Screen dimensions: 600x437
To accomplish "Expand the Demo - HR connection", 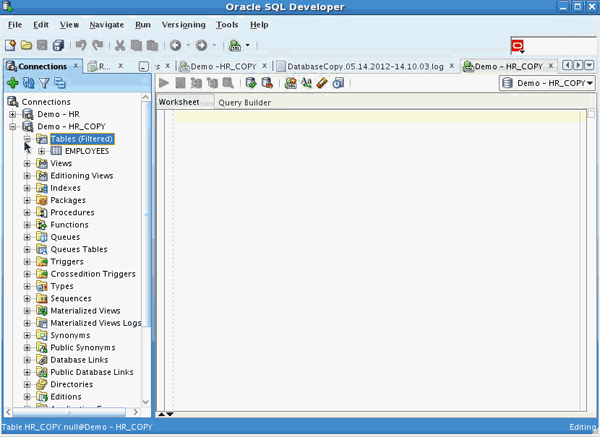I will pyautogui.click(x=13, y=114).
